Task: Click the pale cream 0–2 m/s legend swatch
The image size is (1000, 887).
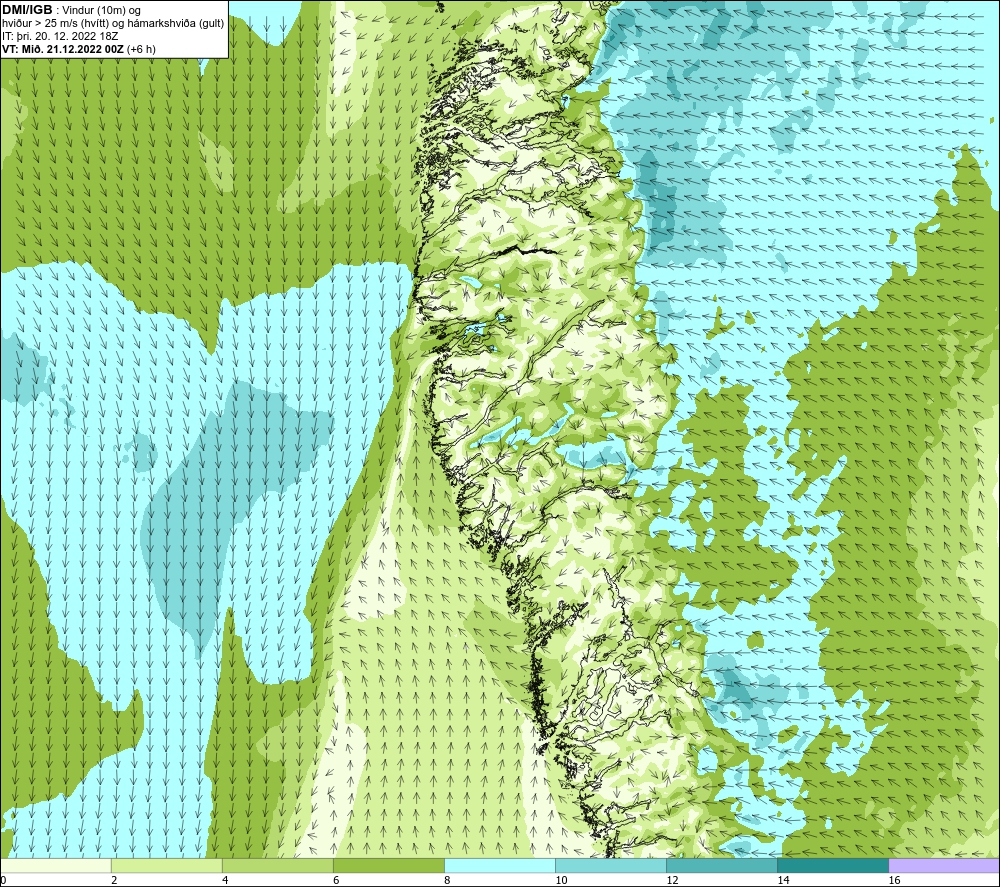Action: tap(56, 865)
